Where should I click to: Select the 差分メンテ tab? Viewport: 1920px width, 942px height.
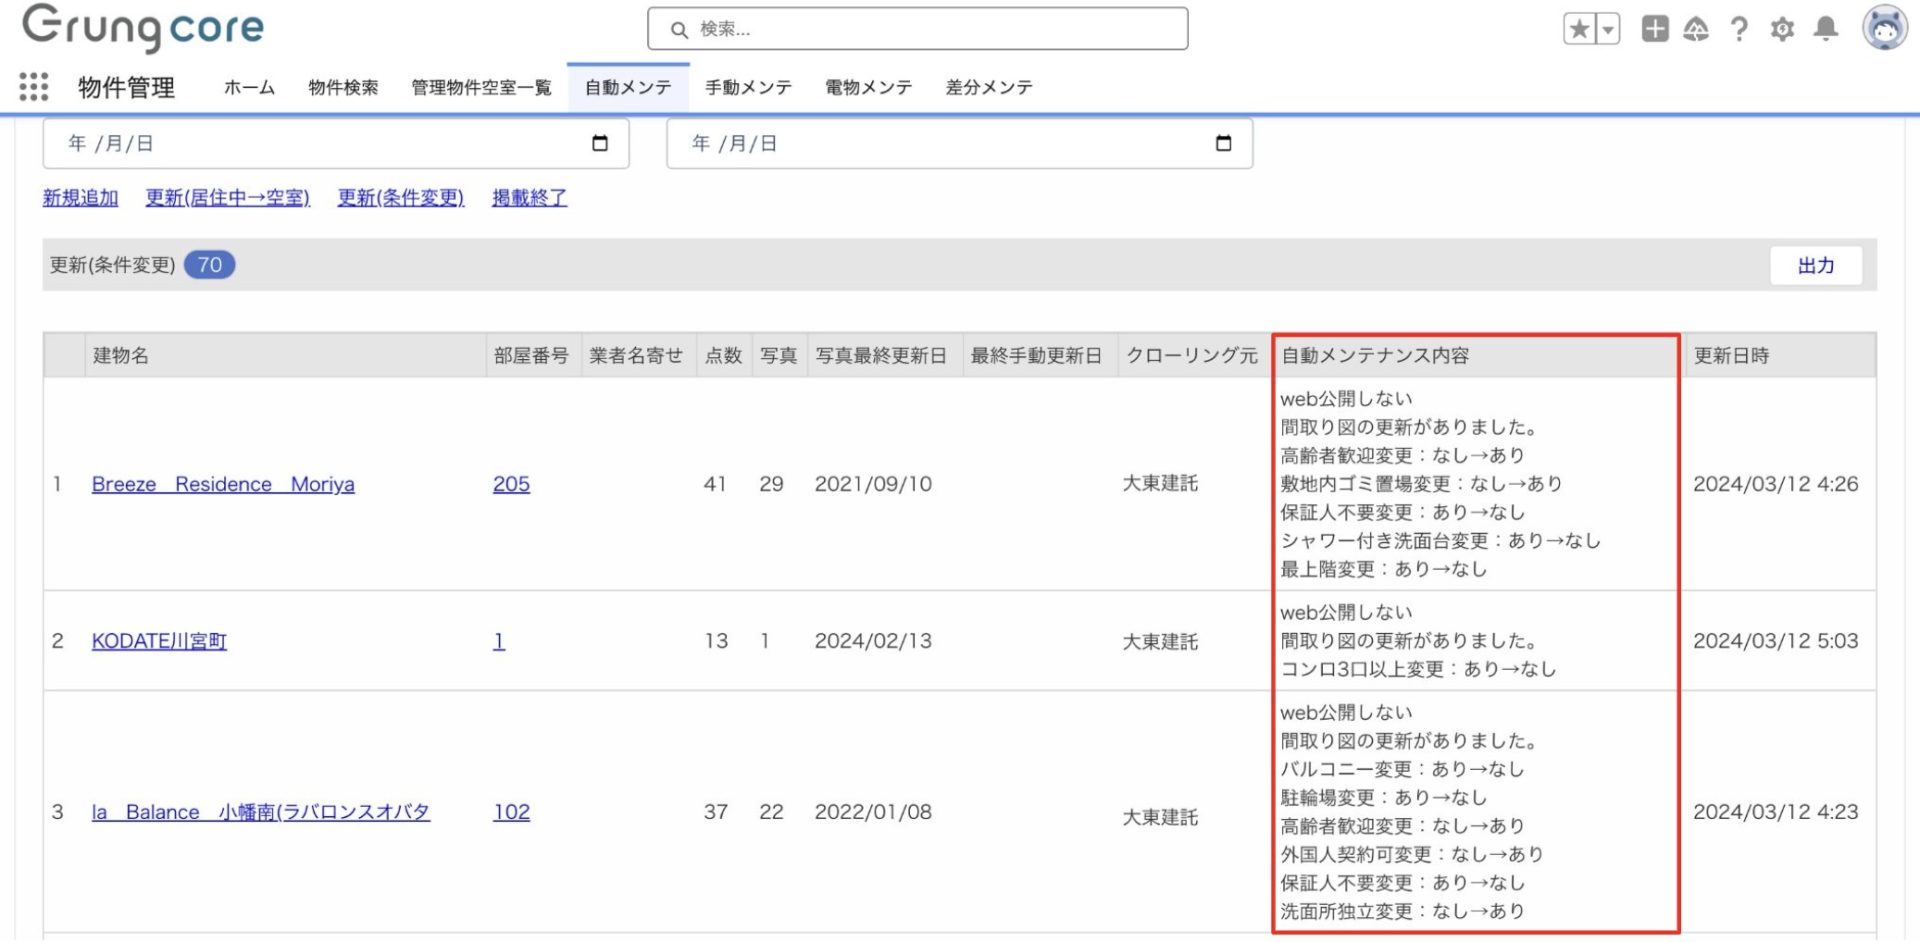point(989,88)
